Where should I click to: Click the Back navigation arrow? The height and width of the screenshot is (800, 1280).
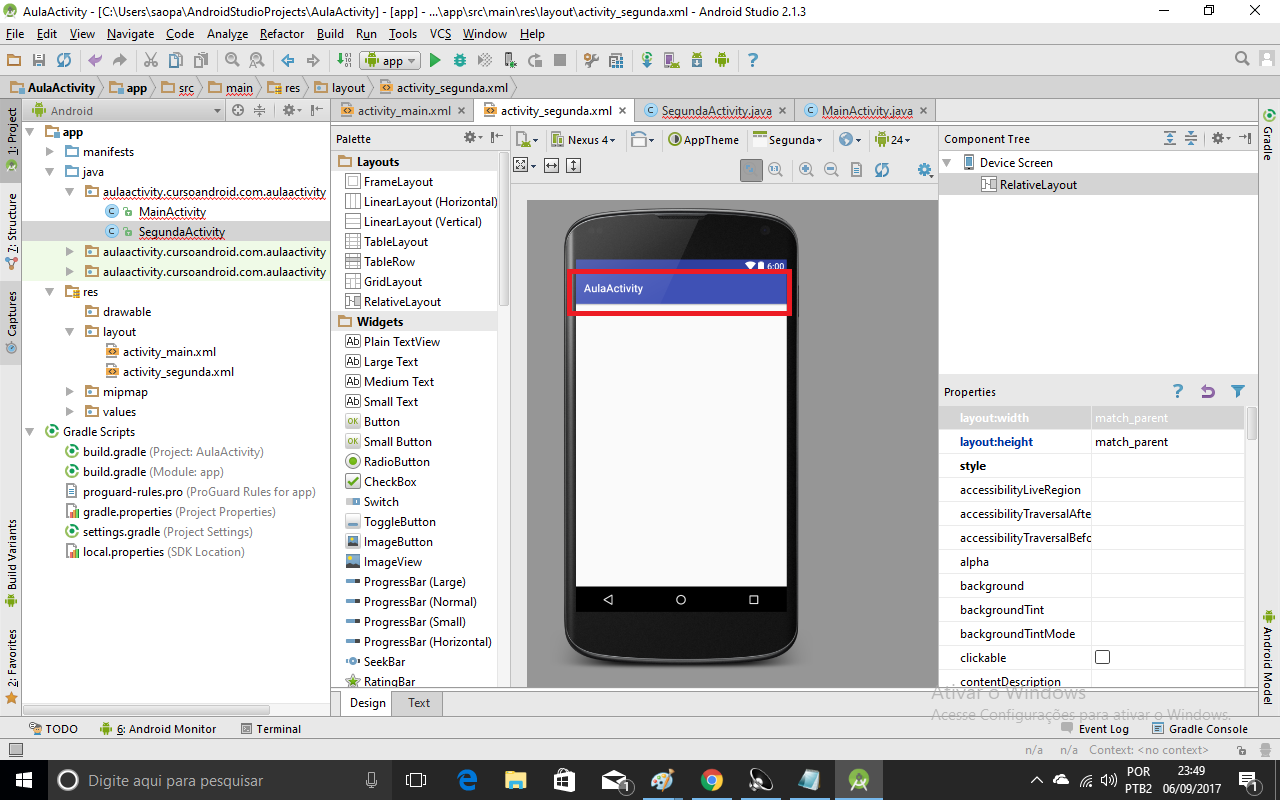[288, 60]
